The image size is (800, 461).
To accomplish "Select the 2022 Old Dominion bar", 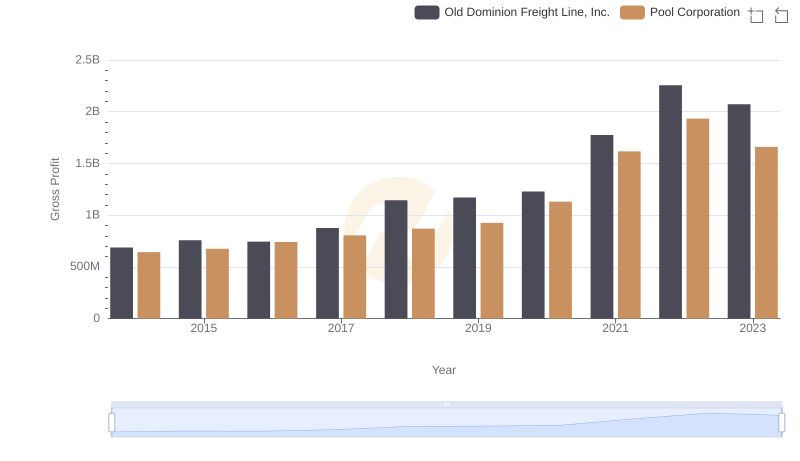I will tap(670, 202).
